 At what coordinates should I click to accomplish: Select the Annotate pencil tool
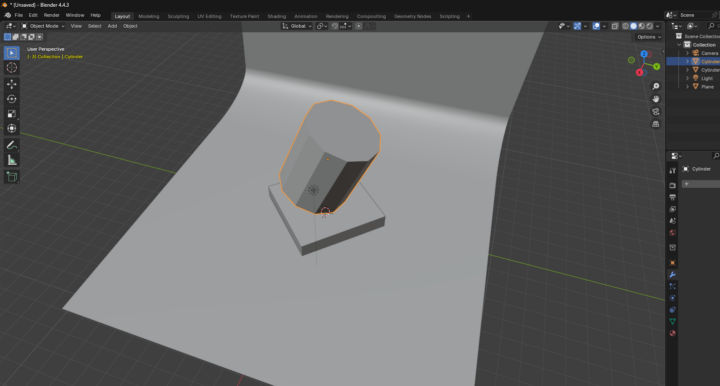(x=12, y=145)
